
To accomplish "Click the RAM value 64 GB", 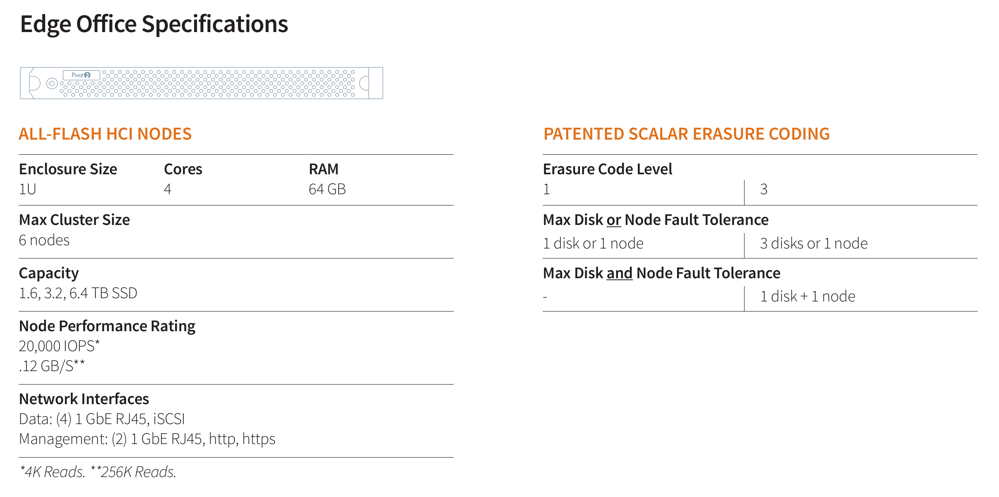I will [x=327, y=189].
